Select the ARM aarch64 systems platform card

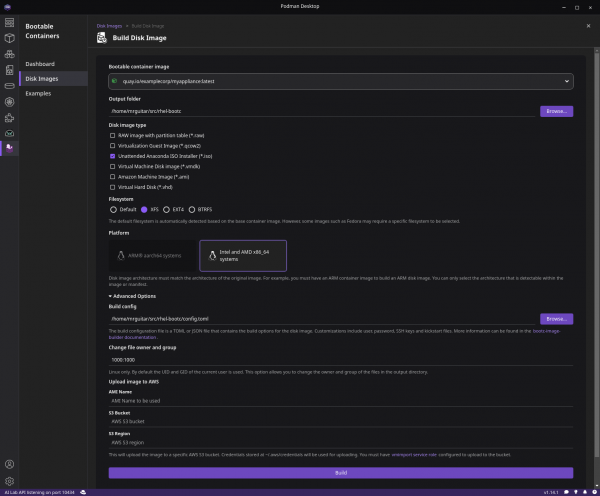(153, 256)
